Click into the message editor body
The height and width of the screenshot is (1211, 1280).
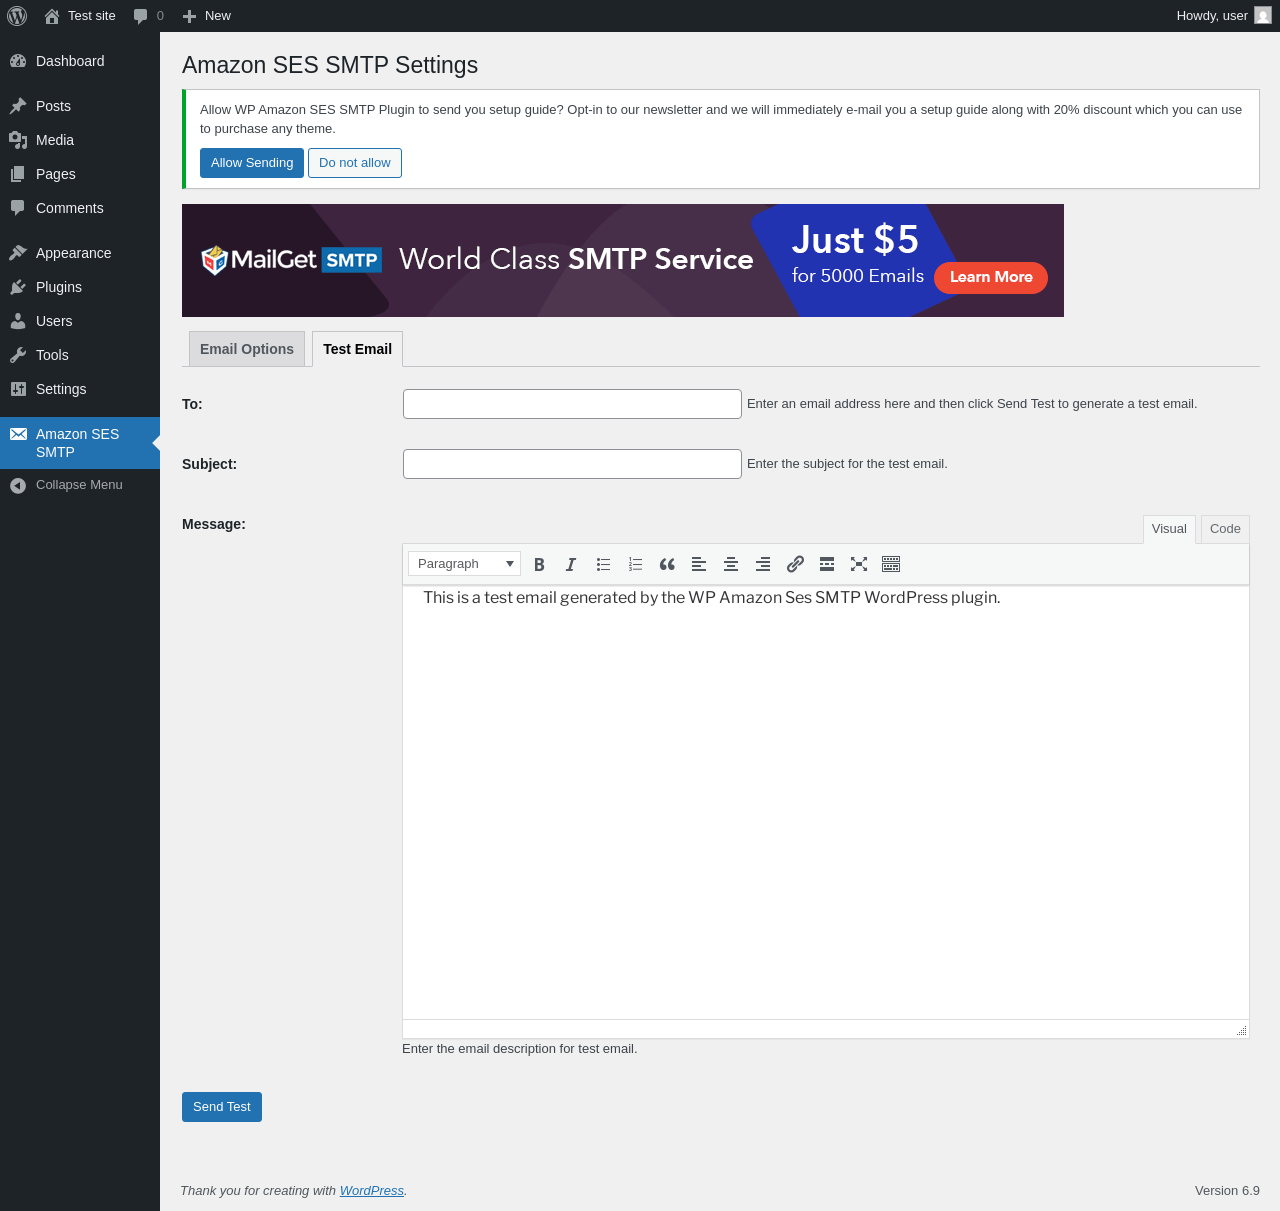pyautogui.click(x=826, y=802)
